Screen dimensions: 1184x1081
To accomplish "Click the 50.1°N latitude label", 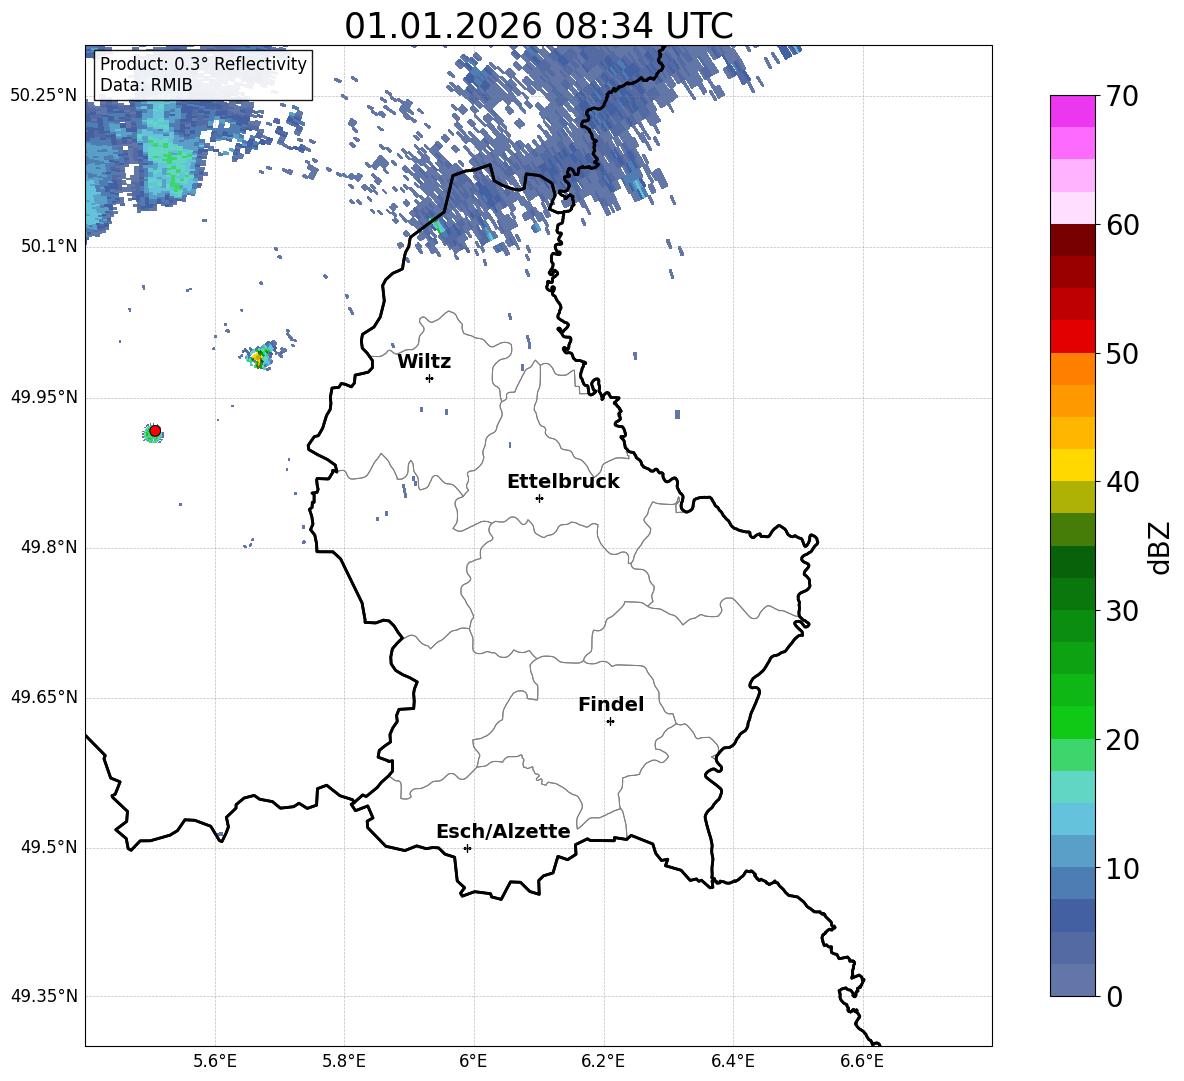I will (x=49, y=246).
